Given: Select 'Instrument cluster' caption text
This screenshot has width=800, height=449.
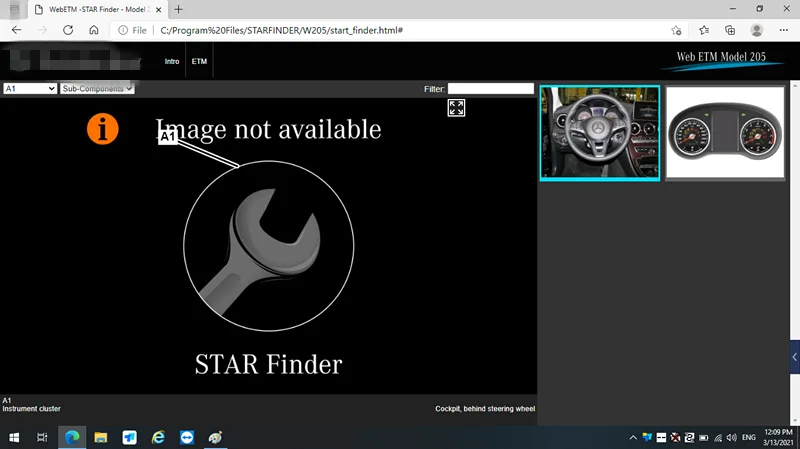Looking at the screenshot, I should click(32, 409).
